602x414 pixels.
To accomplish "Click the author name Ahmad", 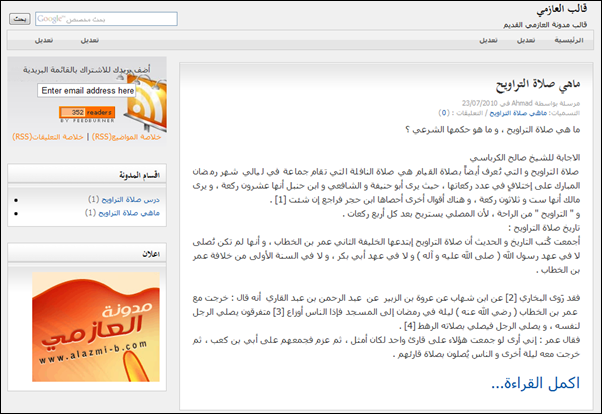I will tap(522, 103).
